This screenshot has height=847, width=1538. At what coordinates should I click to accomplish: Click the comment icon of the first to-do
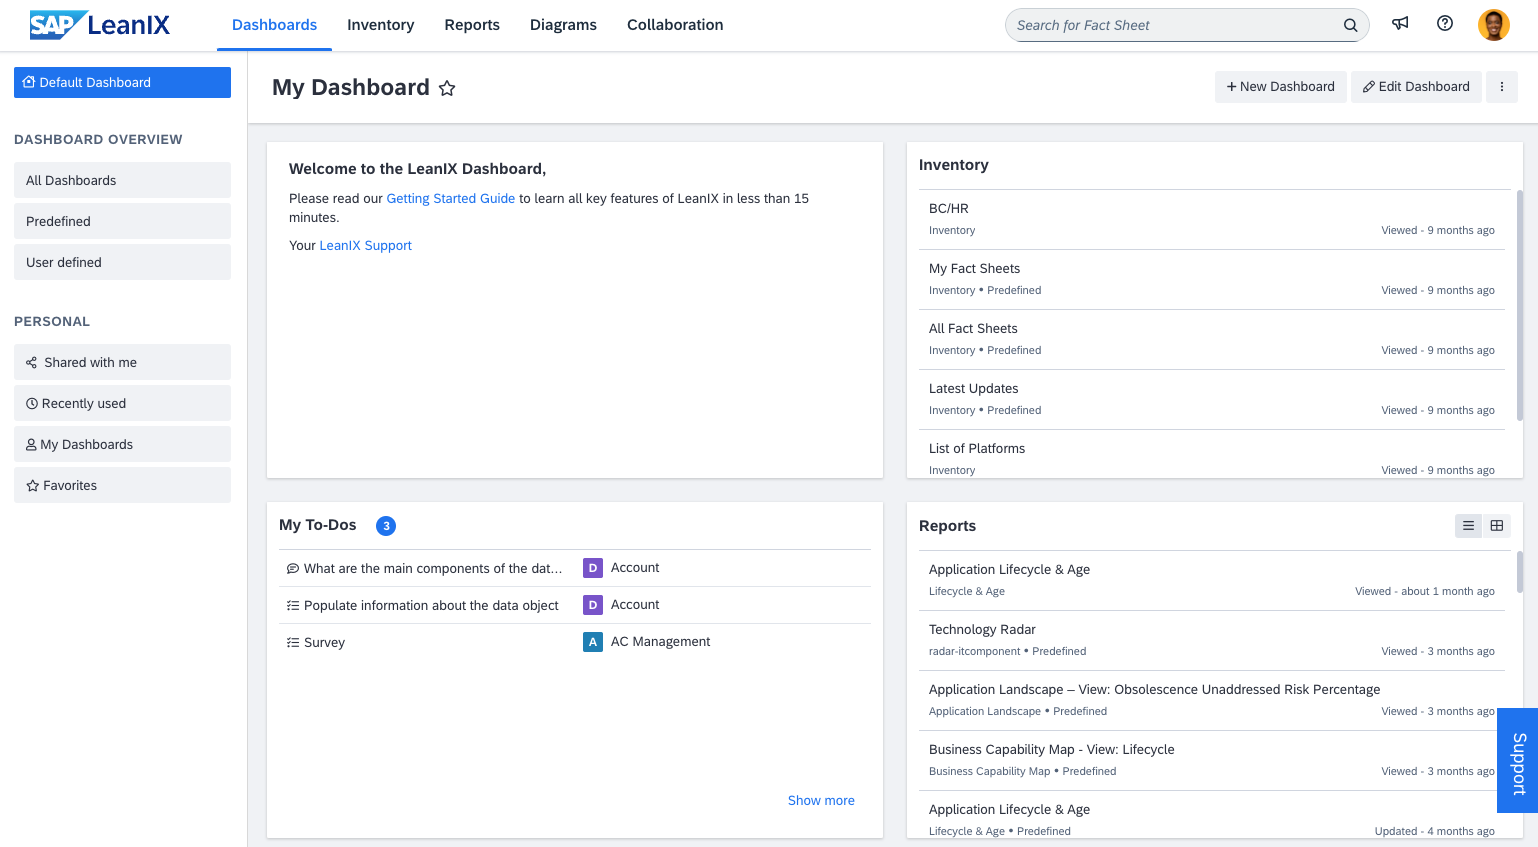[x=293, y=569]
